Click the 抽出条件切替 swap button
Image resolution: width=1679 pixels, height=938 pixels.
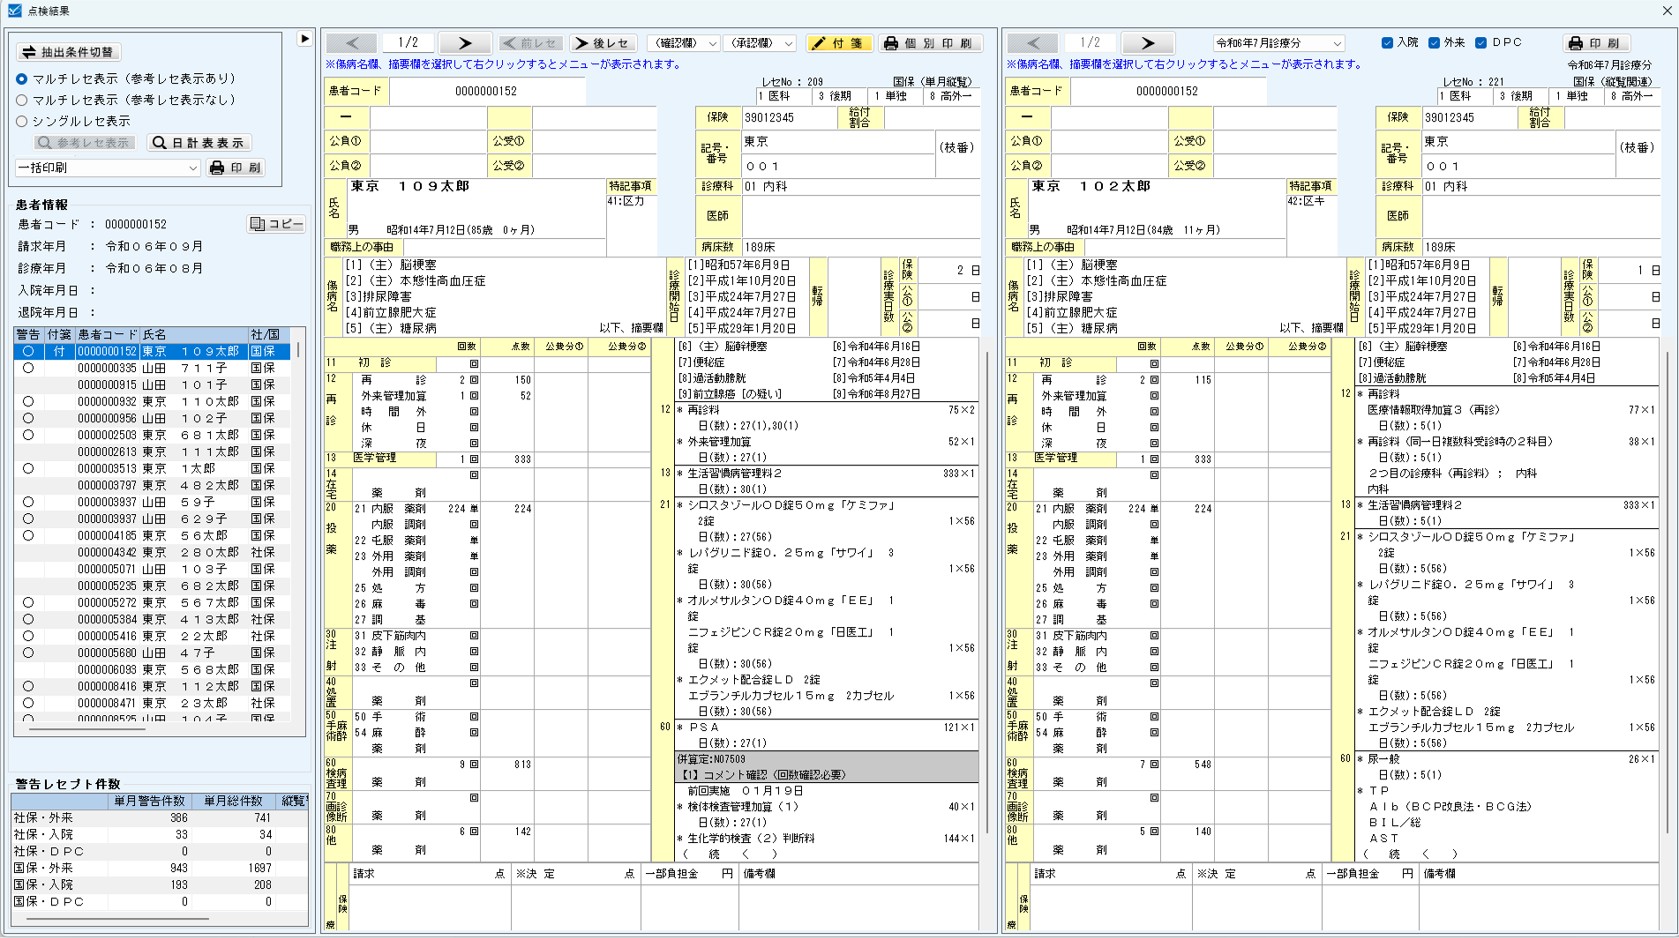pos(69,52)
